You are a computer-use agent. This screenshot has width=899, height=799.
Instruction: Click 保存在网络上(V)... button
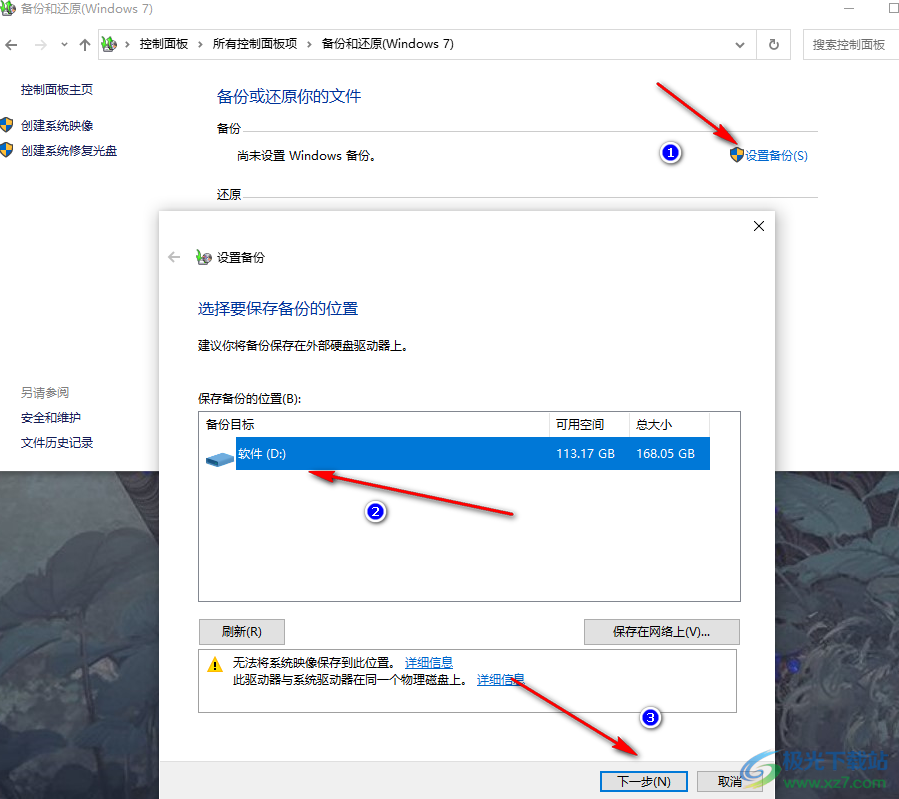[662, 632]
